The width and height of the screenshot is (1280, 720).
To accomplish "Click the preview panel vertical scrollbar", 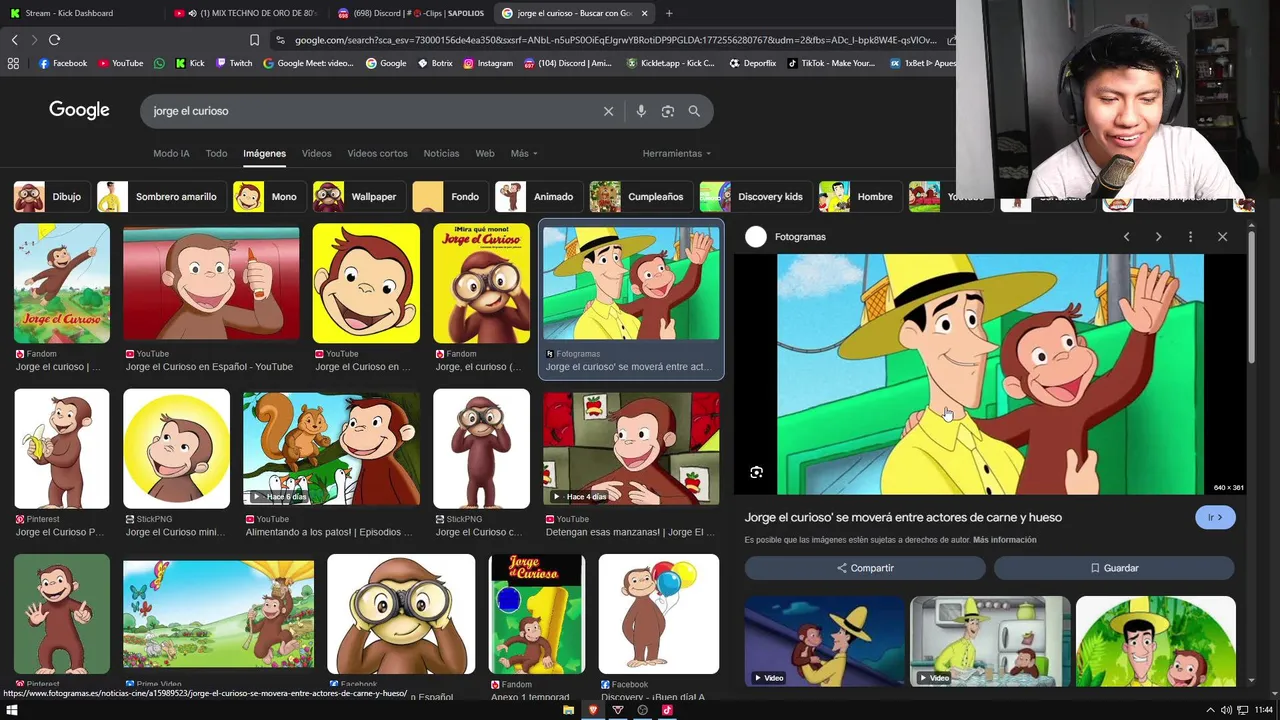I will click(1251, 298).
